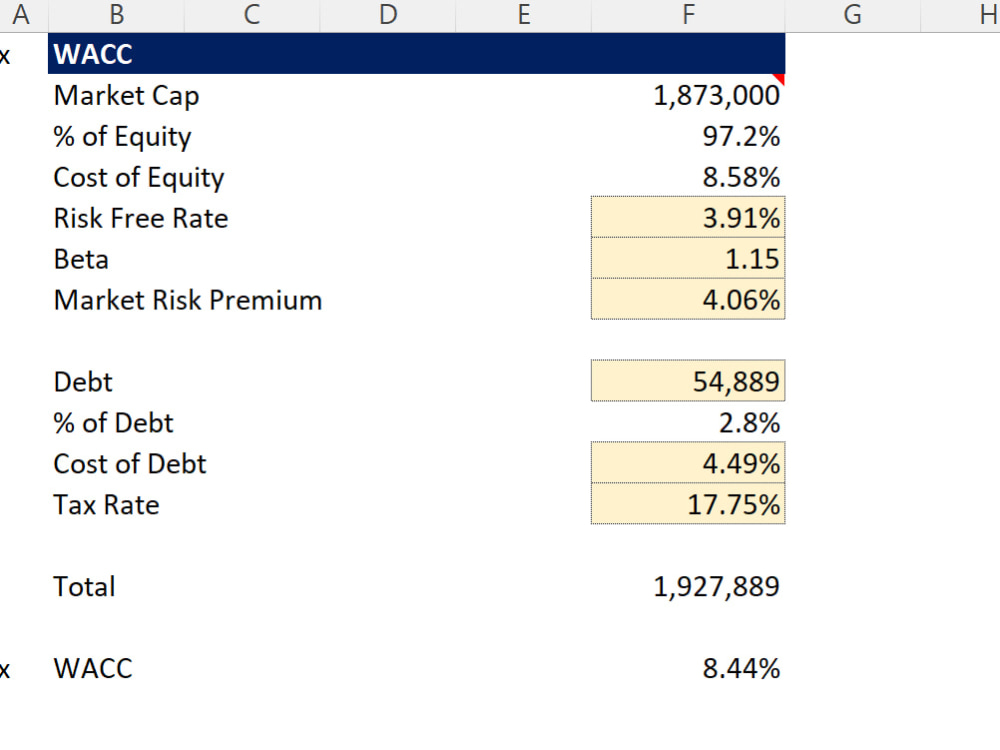
Task: Select column G header
Action: click(x=853, y=15)
